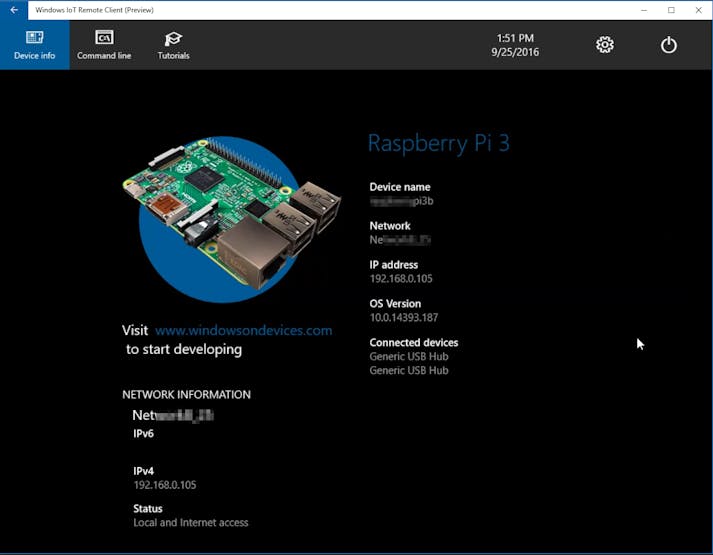Screen dimensions: 713x555
Task: Click the power button icon
Action: pos(668,45)
